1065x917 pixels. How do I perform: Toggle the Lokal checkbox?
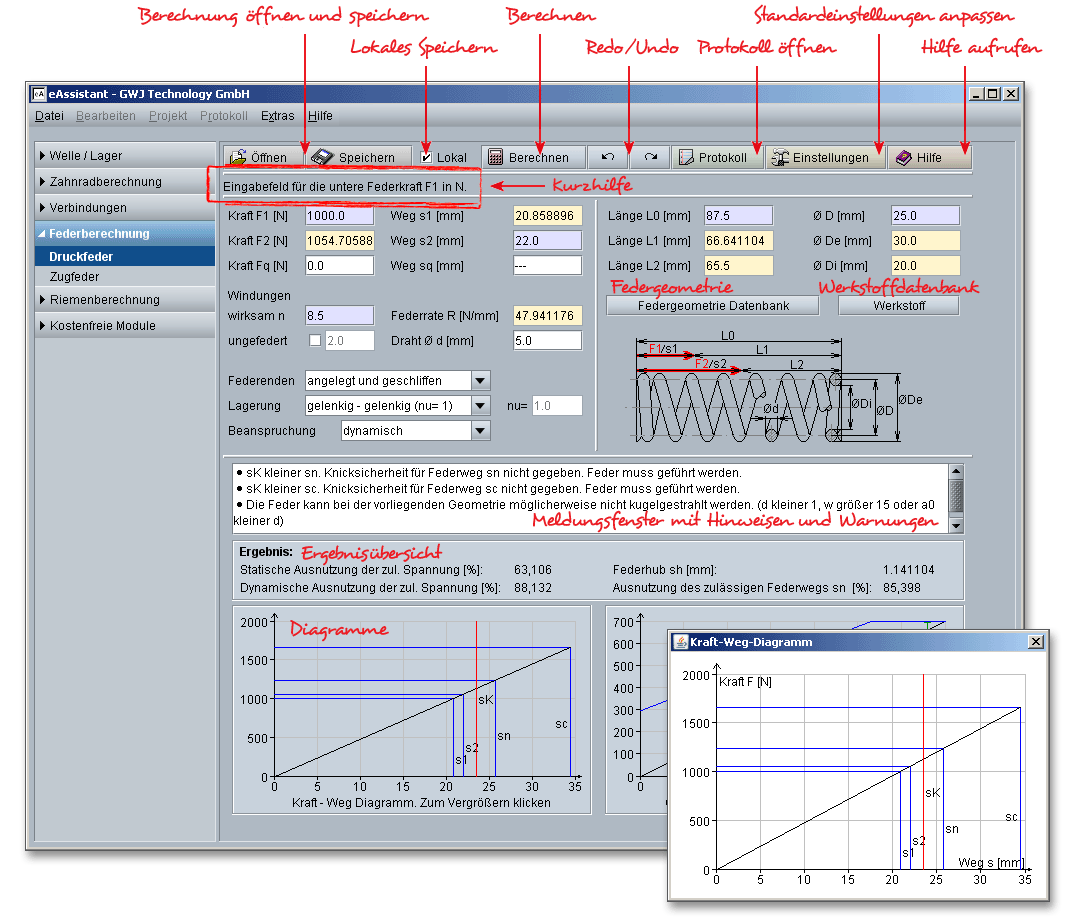point(427,158)
